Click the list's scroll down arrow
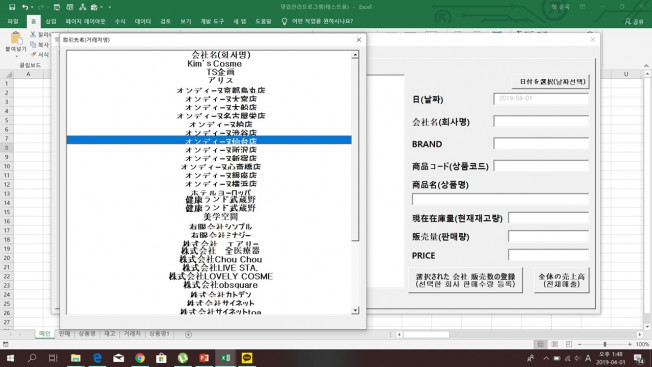Viewport: 652px width, 367px height. tap(355, 310)
